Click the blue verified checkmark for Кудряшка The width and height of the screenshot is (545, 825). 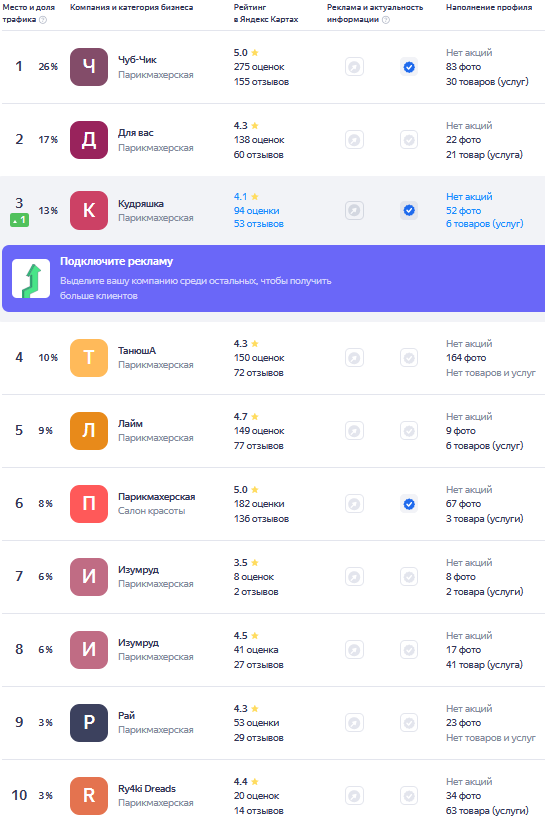point(409,210)
